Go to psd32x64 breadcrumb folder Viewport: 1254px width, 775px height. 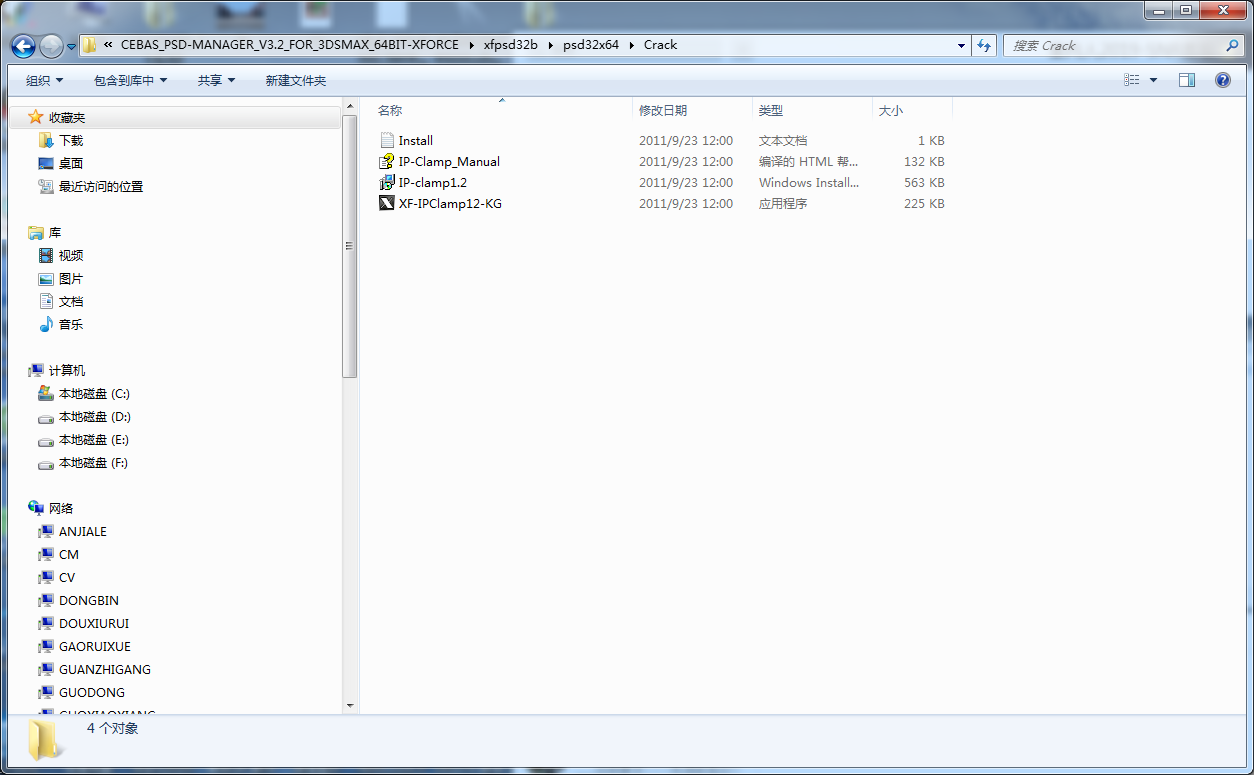591,45
